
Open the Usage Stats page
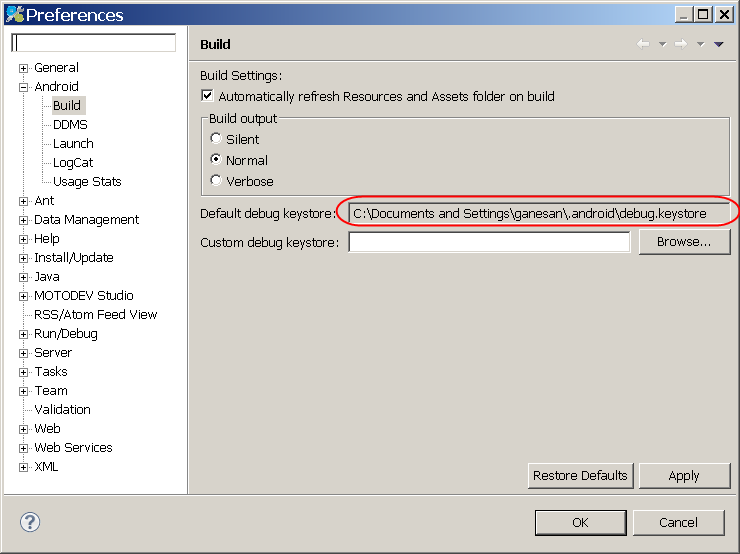87,182
